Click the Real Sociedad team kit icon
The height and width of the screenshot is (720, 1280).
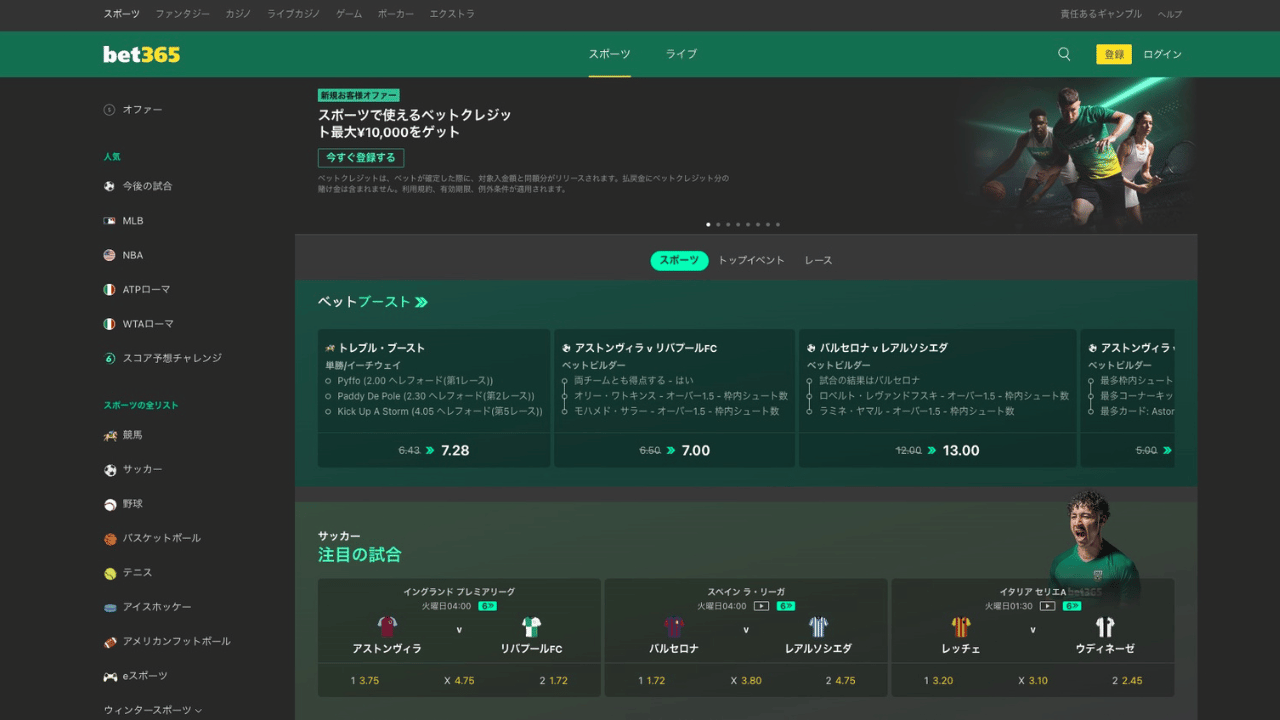point(819,627)
